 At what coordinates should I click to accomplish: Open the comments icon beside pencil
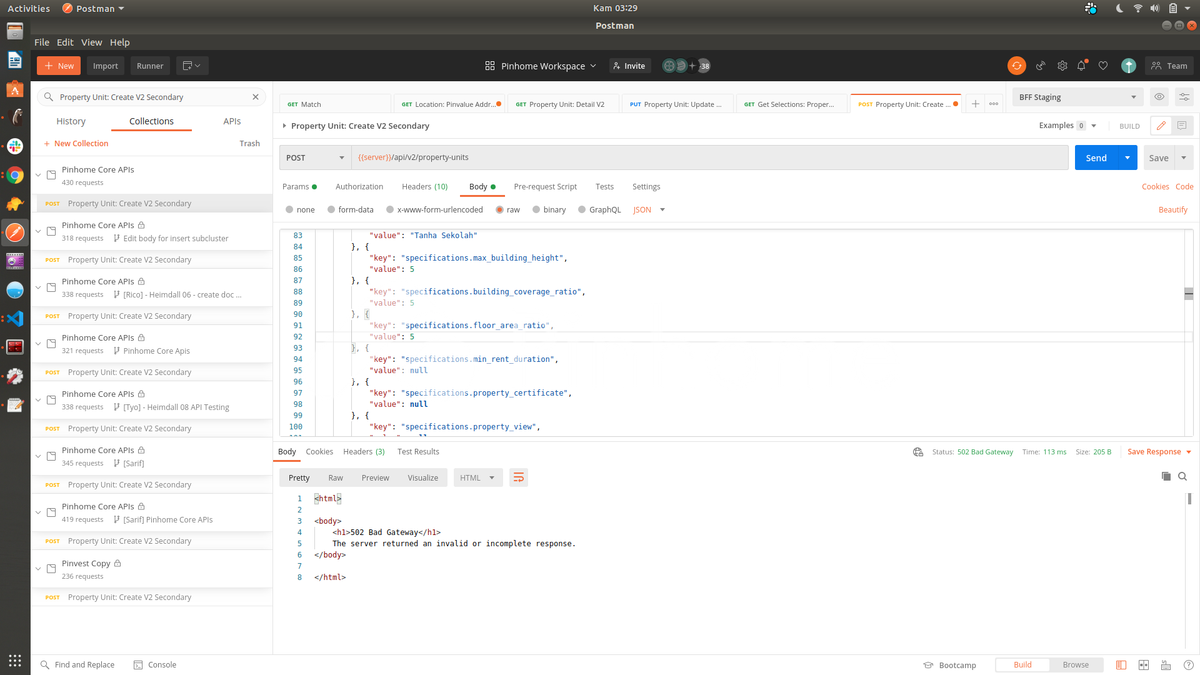pos(1182,126)
